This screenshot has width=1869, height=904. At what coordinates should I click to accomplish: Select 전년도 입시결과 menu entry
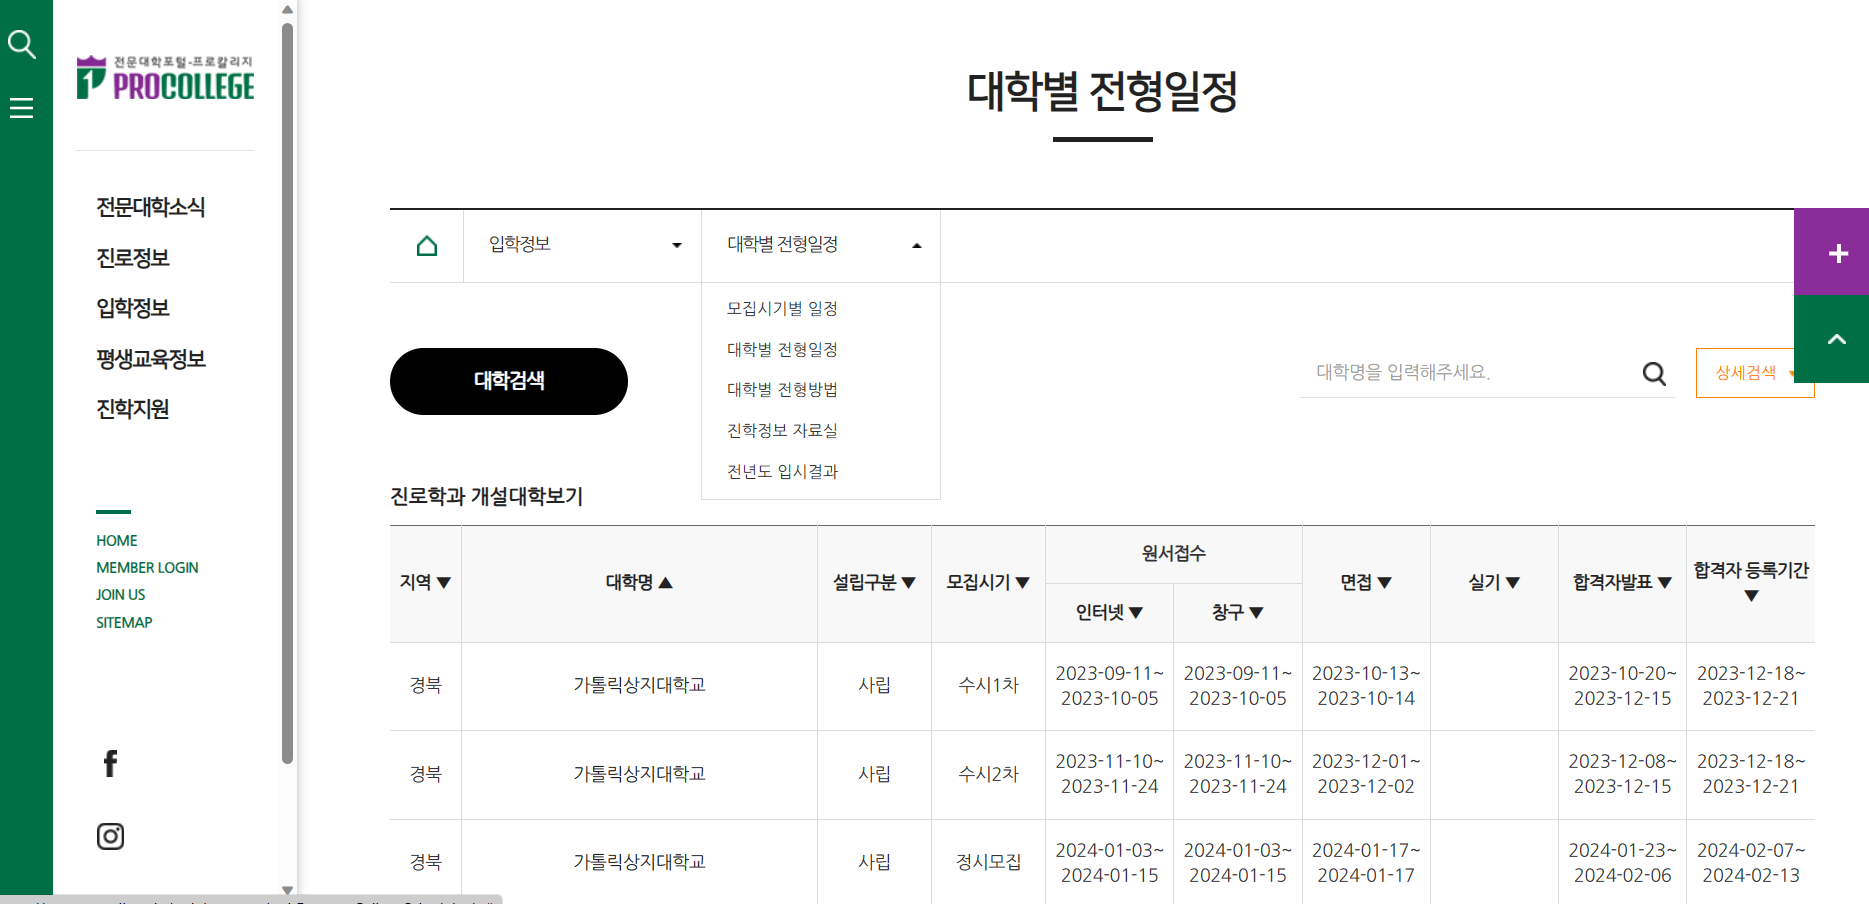782,472
